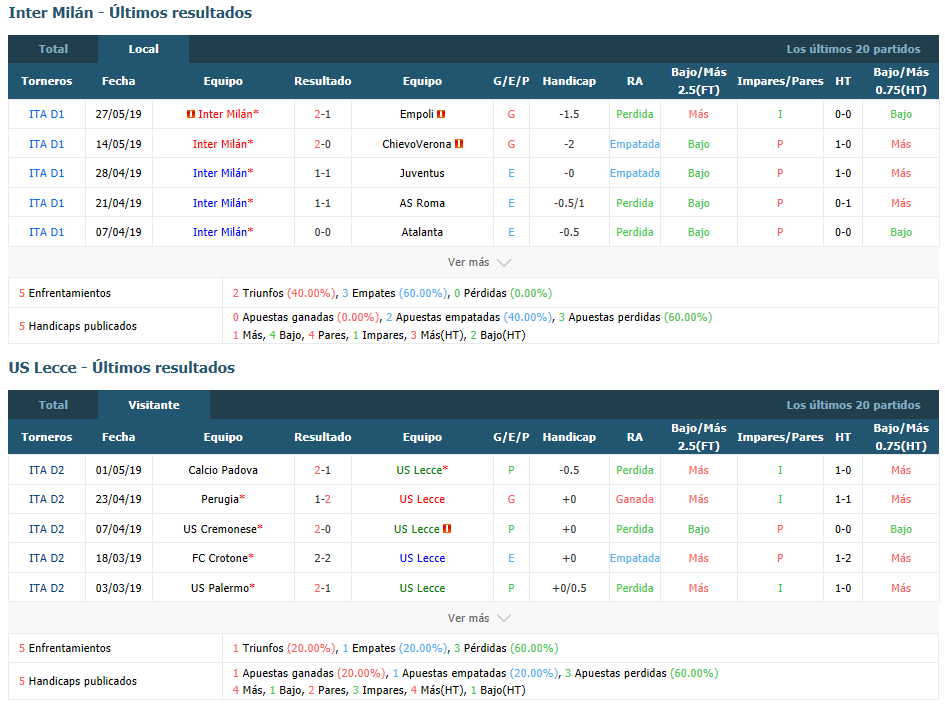Screen dimensions: 945x707
Task: Switch to the Total tab for Inter Milán
Action: (x=53, y=49)
